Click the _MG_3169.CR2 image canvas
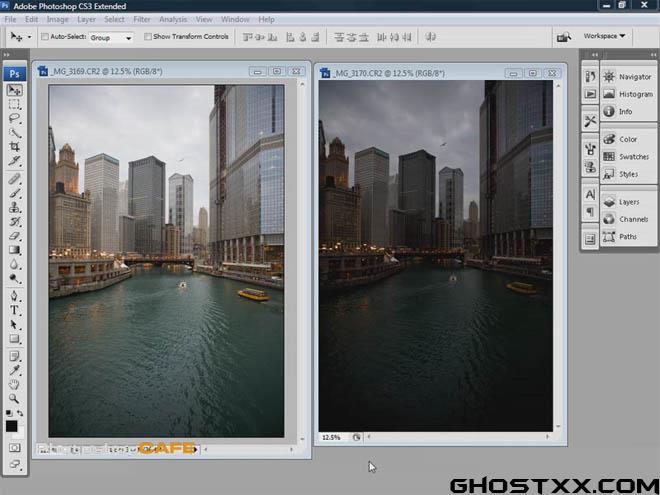This screenshot has height=495, width=660. coord(166,261)
